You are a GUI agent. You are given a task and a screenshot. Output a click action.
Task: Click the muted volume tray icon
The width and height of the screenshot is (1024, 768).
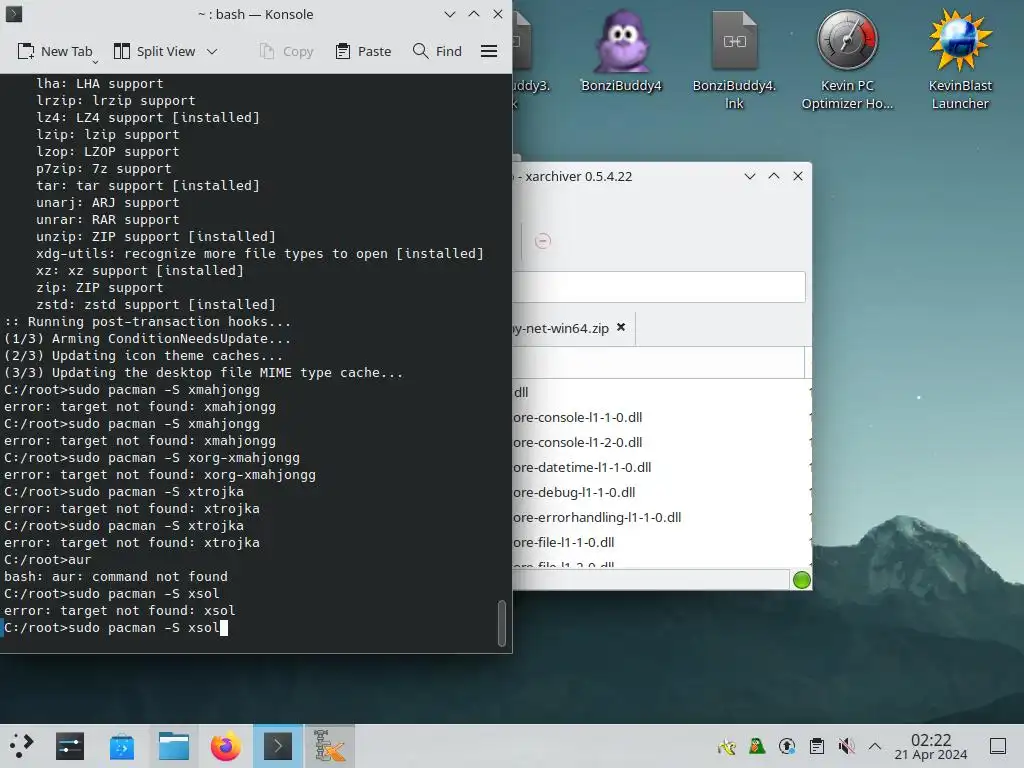coord(846,746)
